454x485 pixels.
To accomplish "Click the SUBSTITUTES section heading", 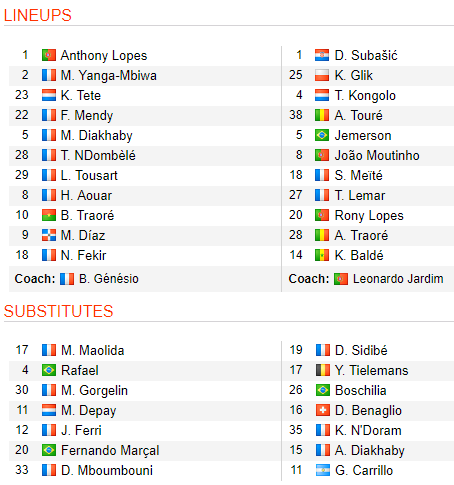I will pos(58,311).
